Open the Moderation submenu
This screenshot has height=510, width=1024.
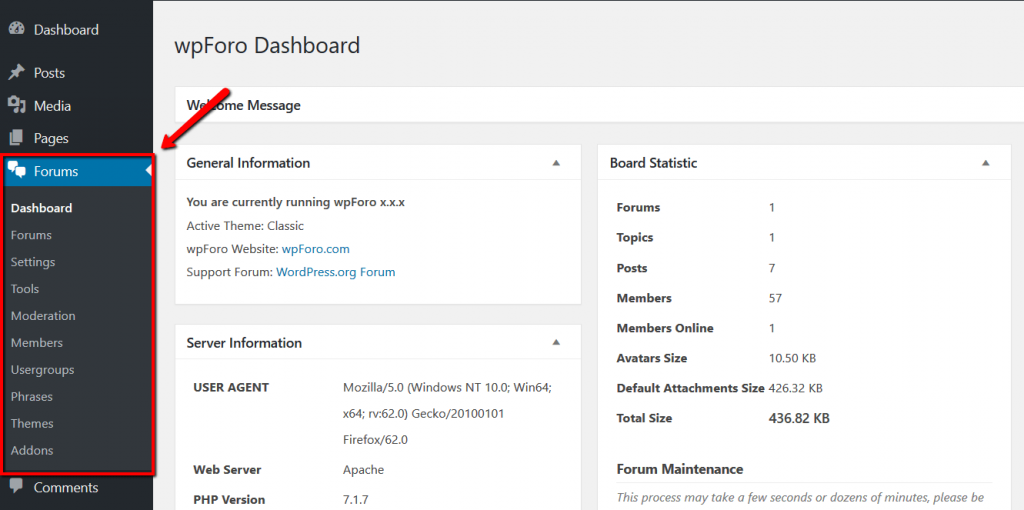point(43,315)
